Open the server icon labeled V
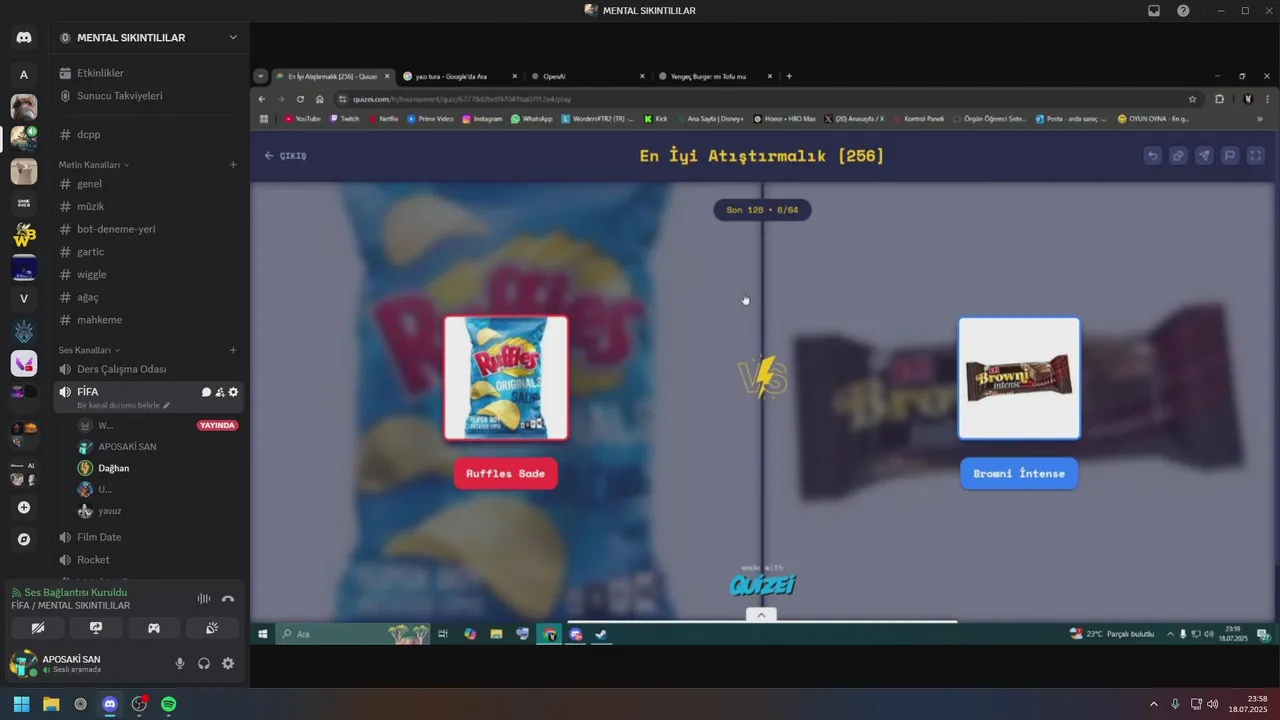The width and height of the screenshot is (1280, 720). (x=24, y=299)
